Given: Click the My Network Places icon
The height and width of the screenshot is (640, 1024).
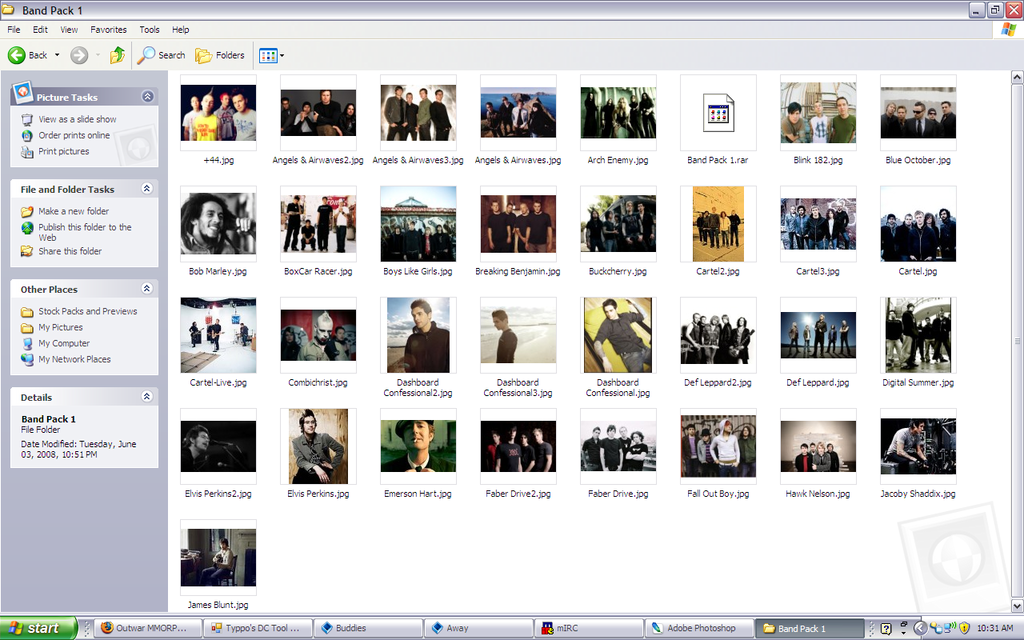Looking at the screenshot, I should pyautogui.click(x=27, y=359).
